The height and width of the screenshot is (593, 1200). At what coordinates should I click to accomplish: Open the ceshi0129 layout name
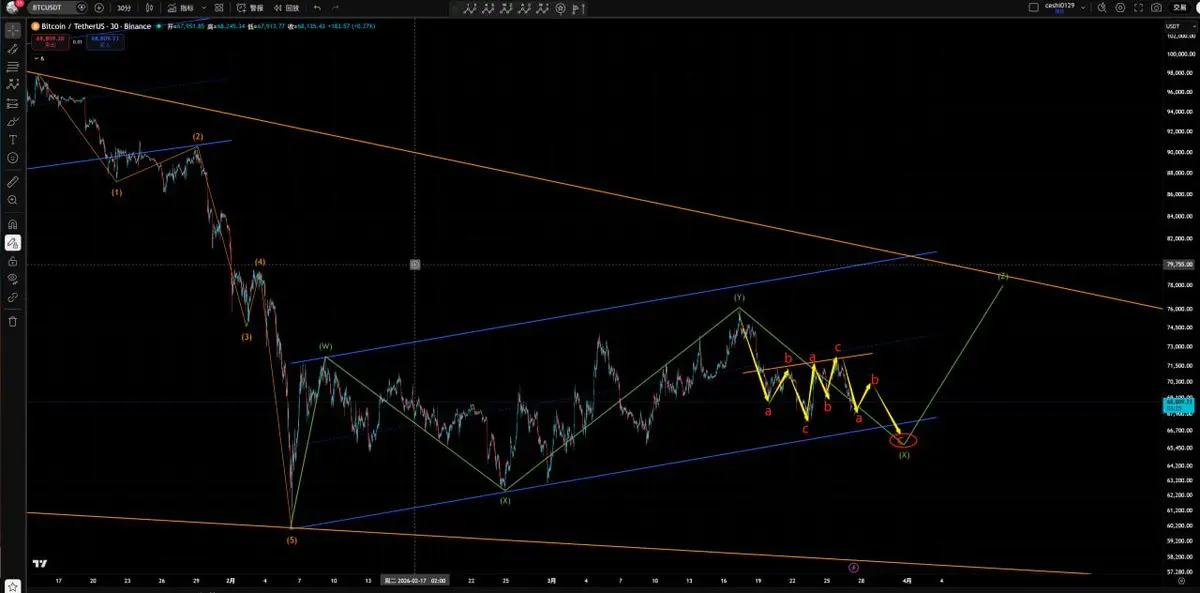[x=1060, y=6]
